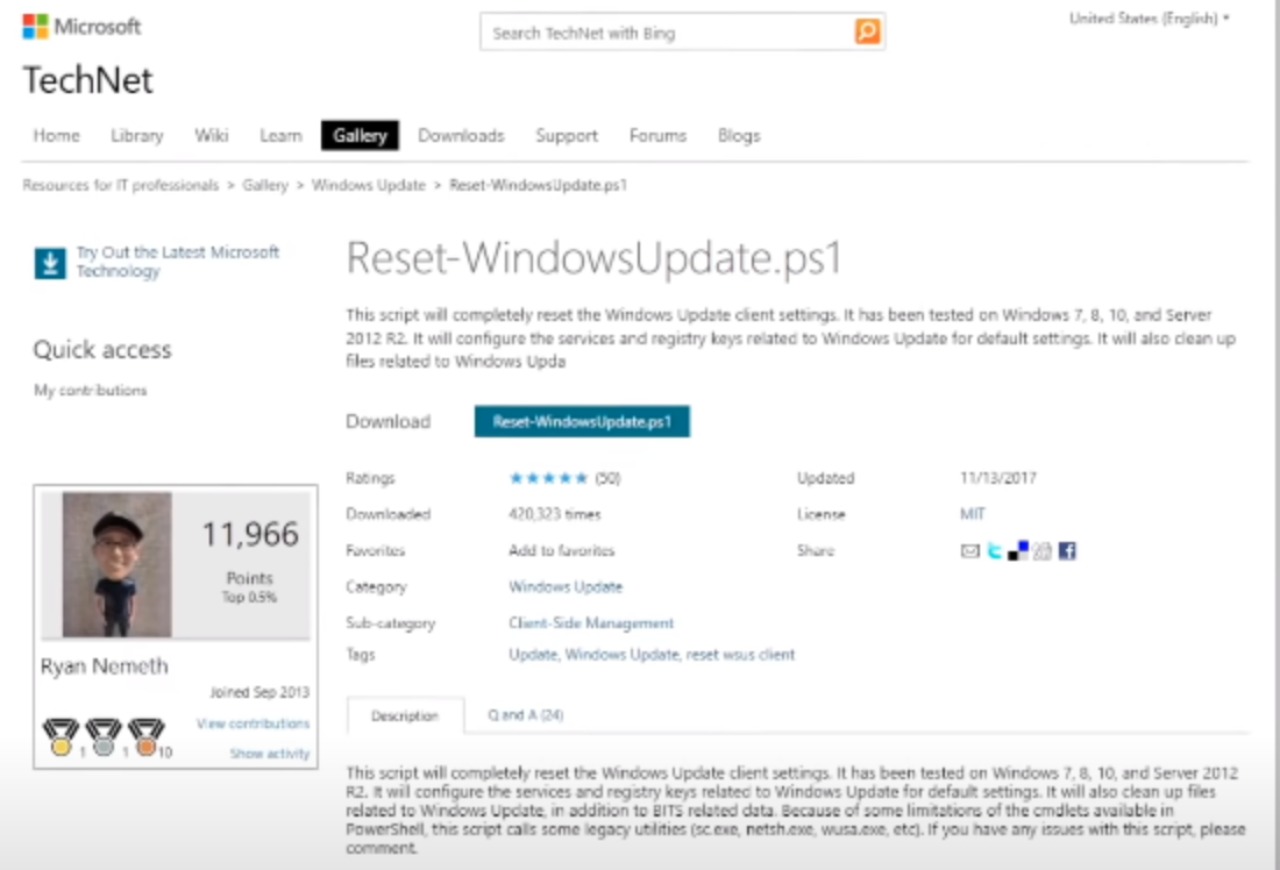Open the TechNet heading link
1280x870 pixels.
88,80
